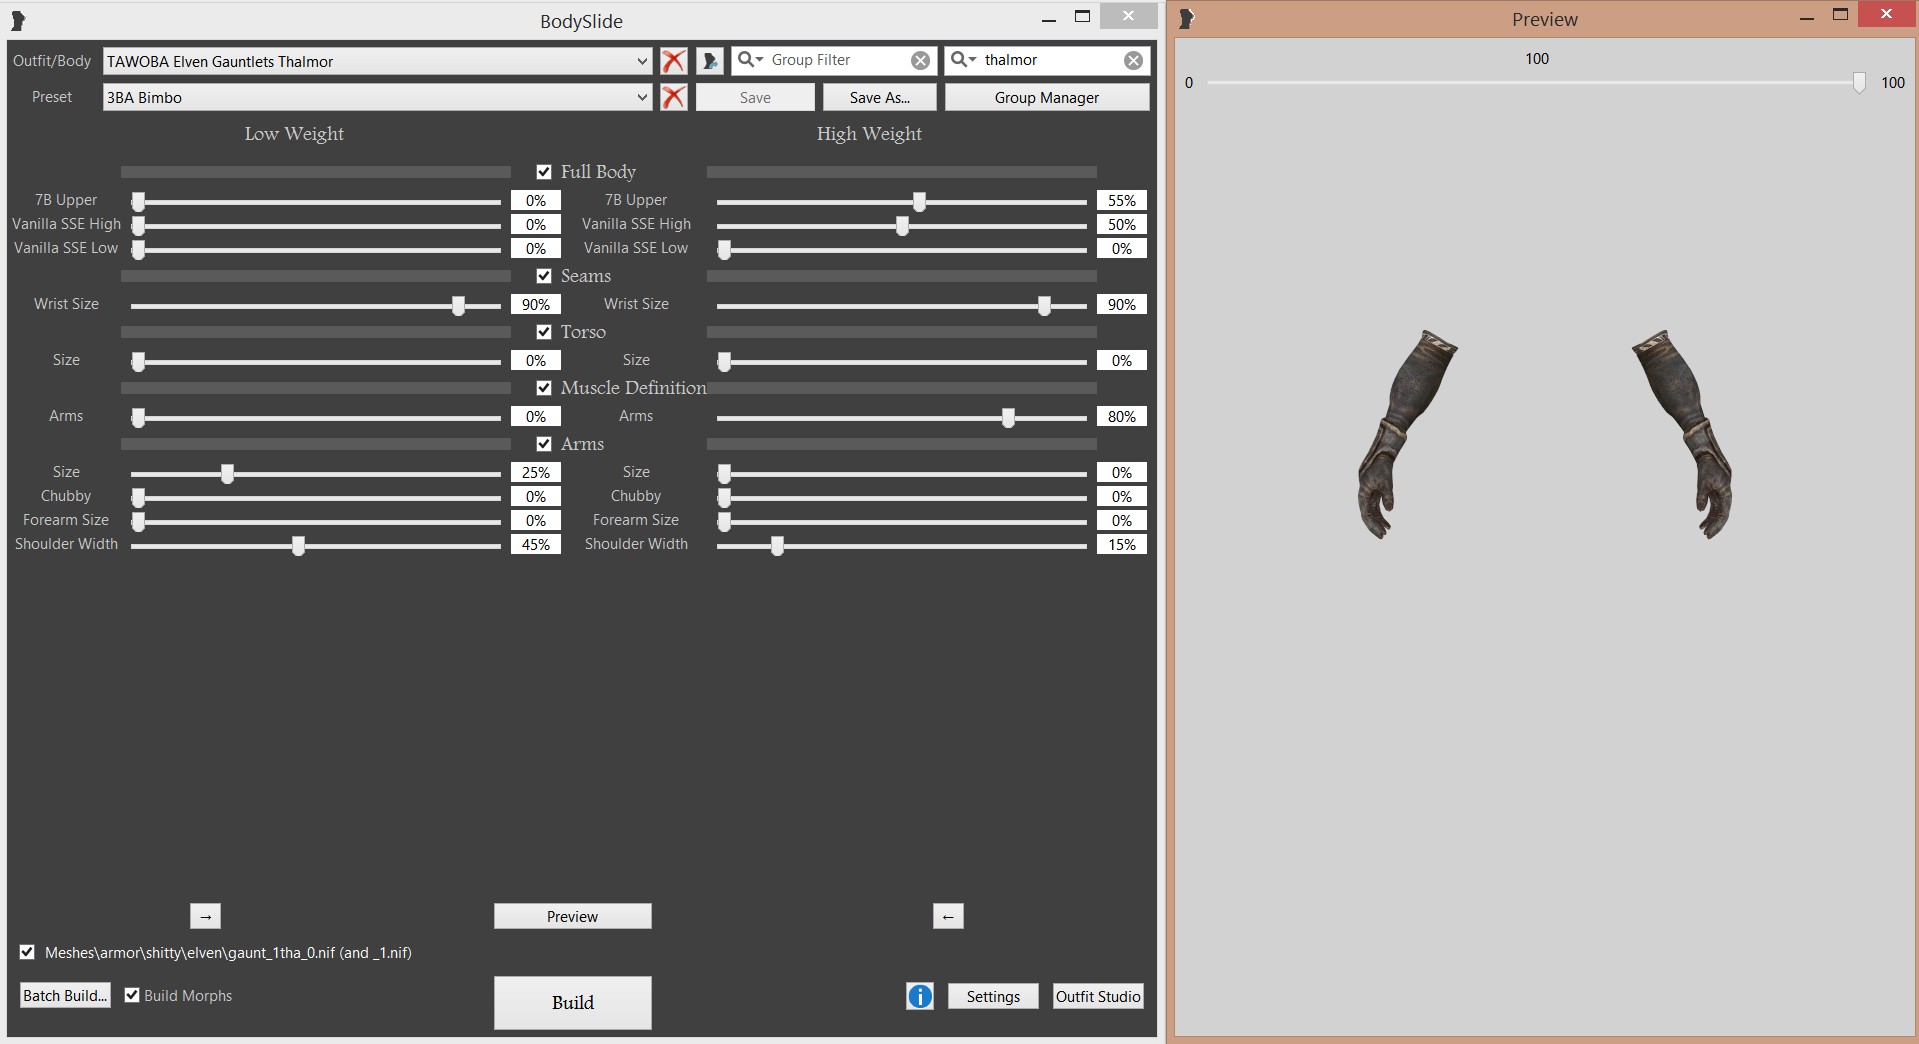Viewport: 1919px width, 1044px height.
Task: Click the high weight Vanilla SSE Low label
Action: (x=636, y=248)
